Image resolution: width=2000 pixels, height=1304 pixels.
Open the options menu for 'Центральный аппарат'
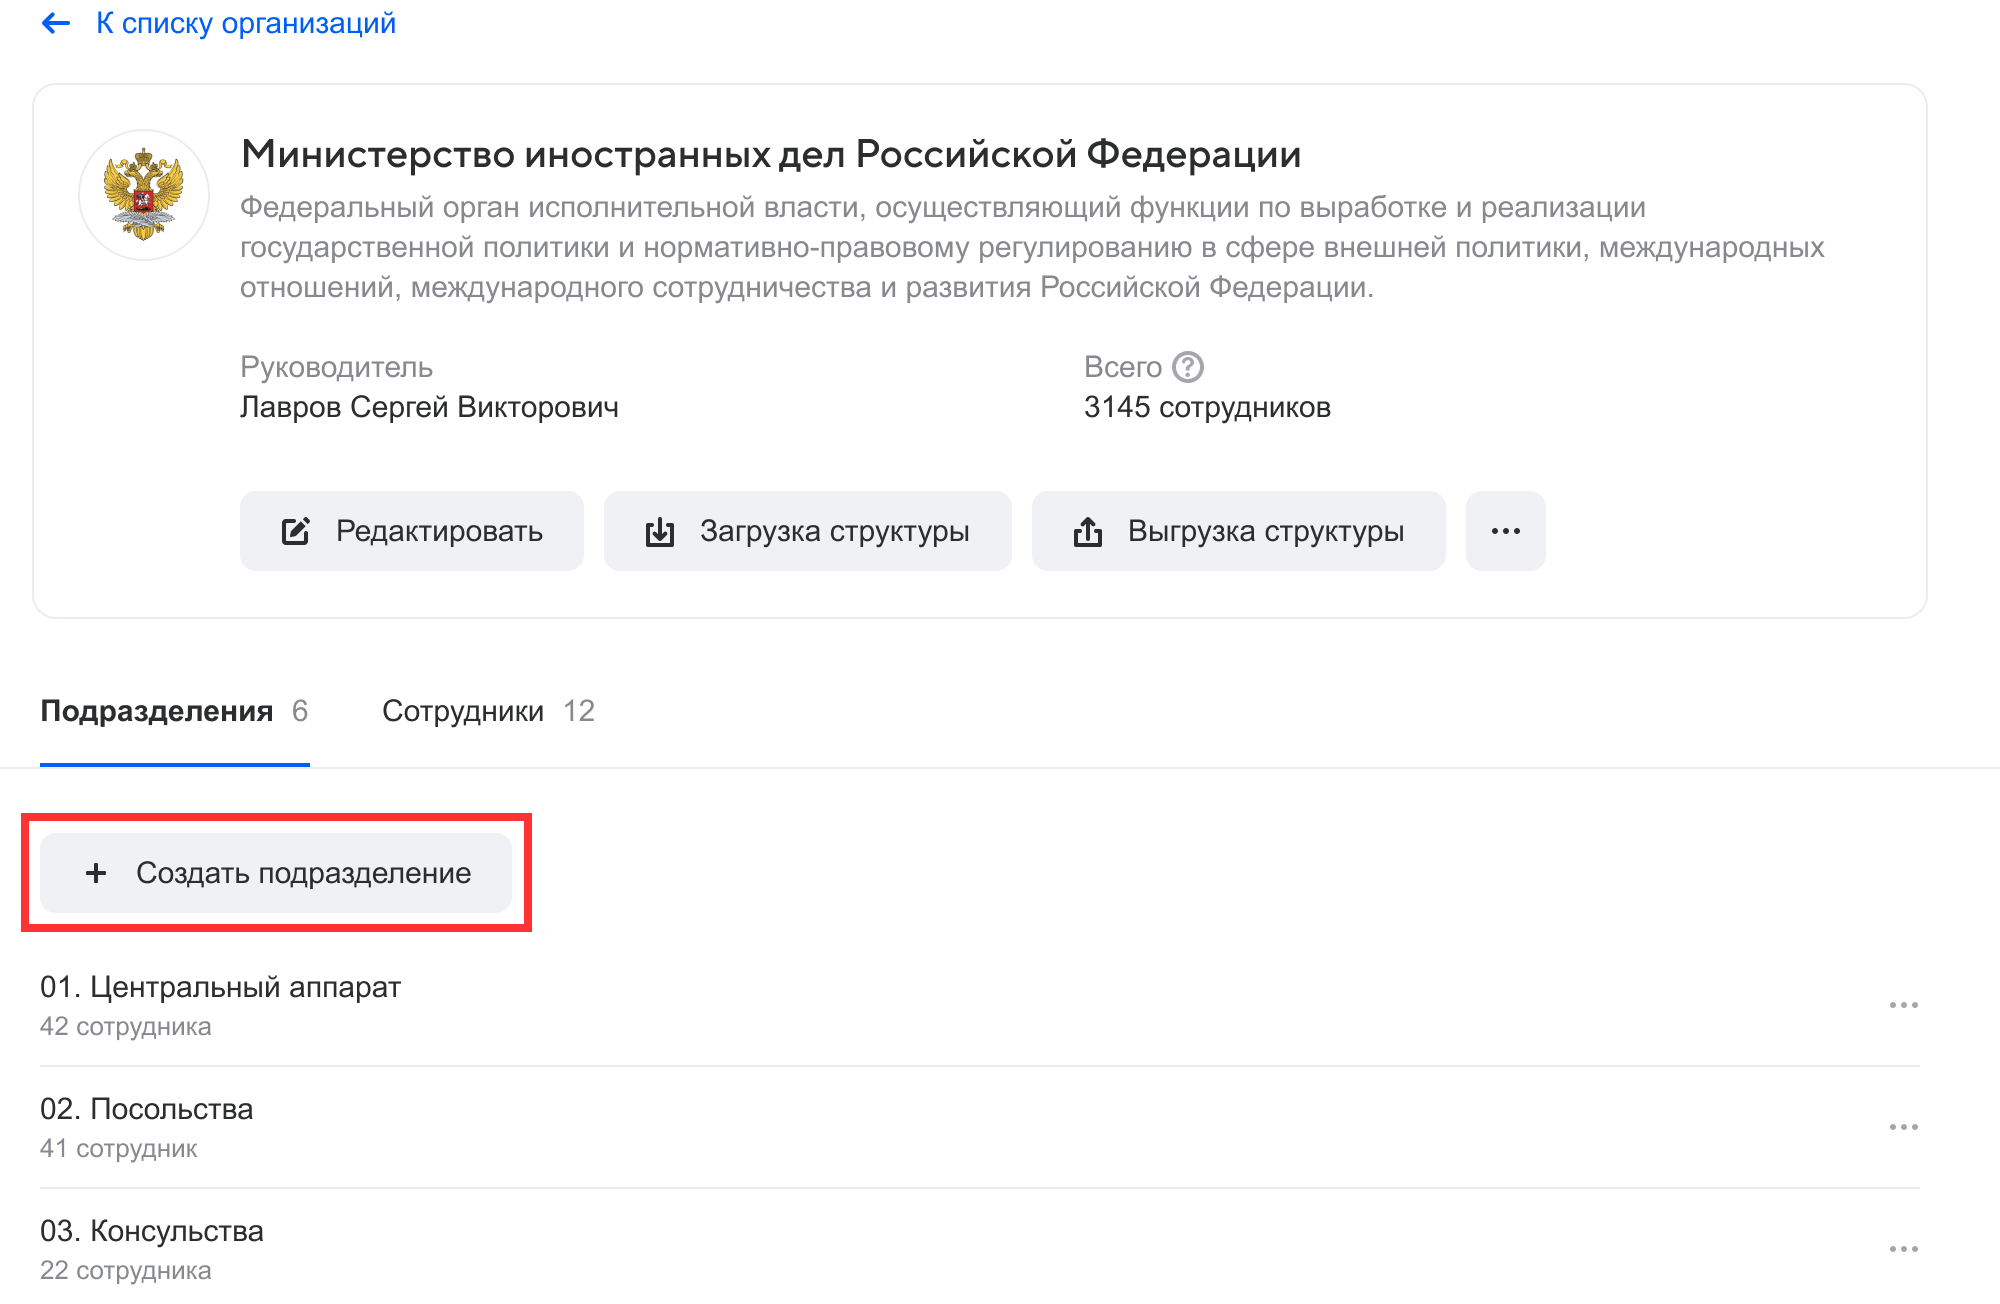pyautogui.click(x=1903, y=1005)
